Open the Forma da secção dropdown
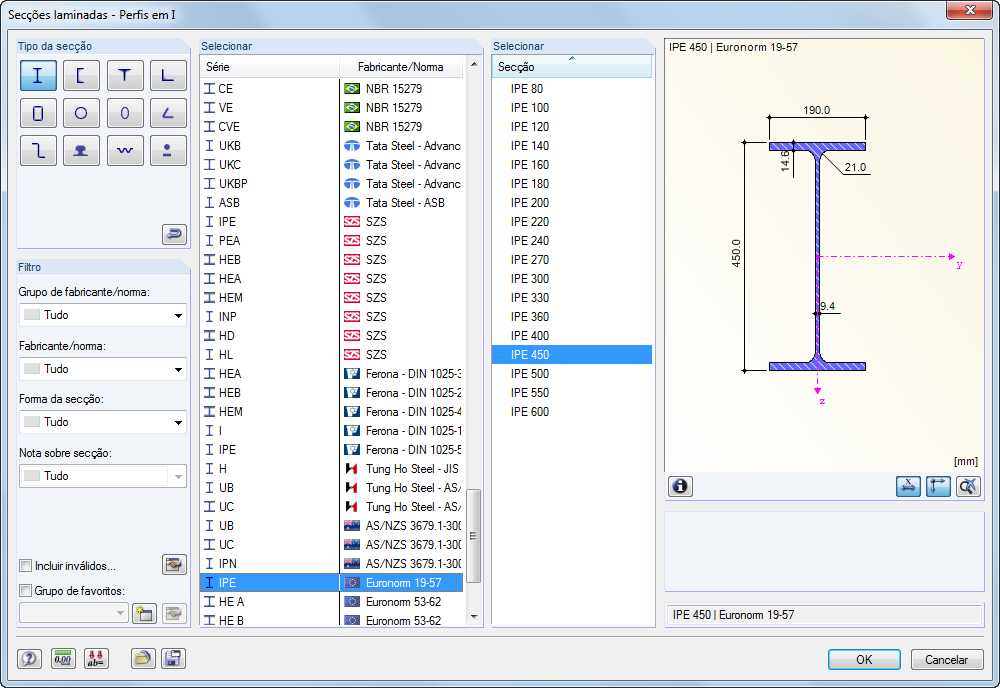The image size is (1000, 688). 102,422
